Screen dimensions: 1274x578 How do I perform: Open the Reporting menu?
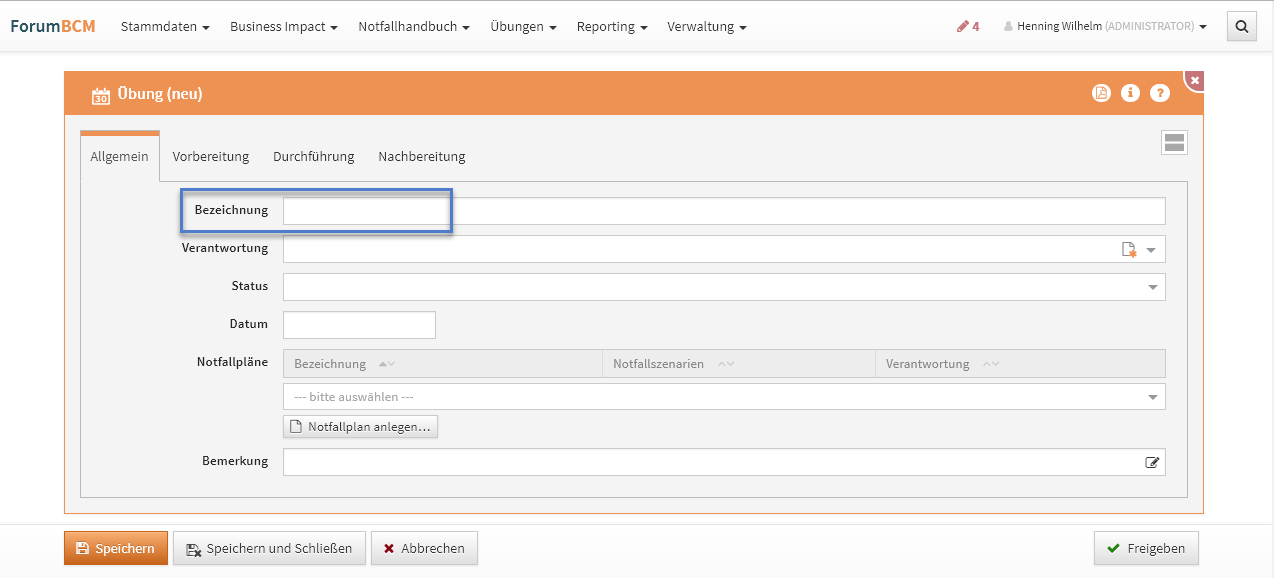611,27
